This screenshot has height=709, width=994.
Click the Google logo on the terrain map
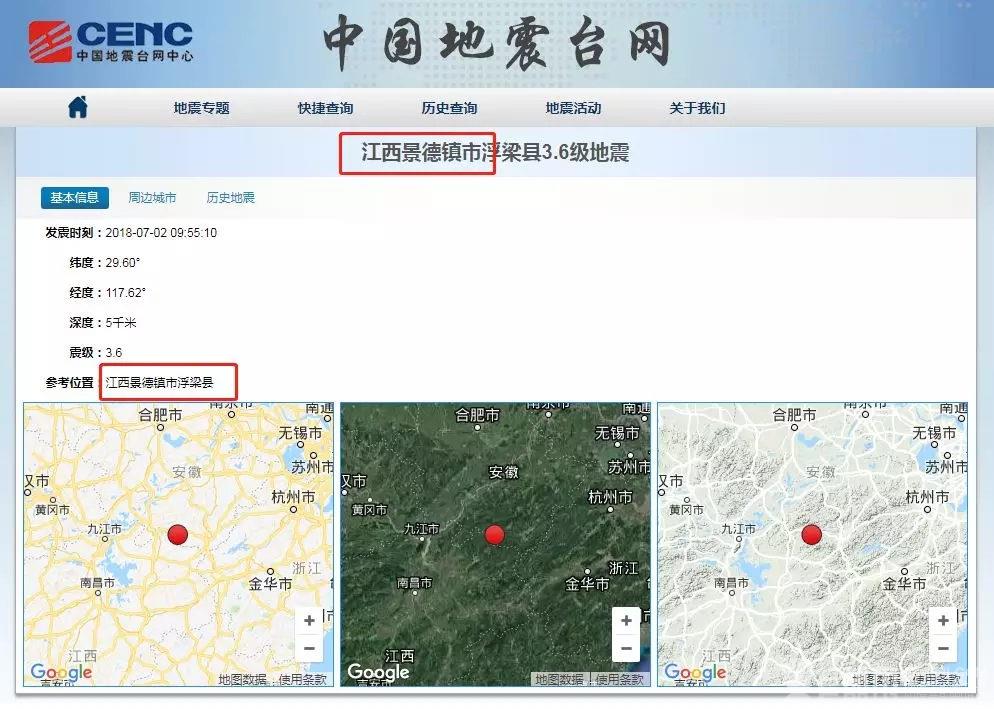coord(695,672)
